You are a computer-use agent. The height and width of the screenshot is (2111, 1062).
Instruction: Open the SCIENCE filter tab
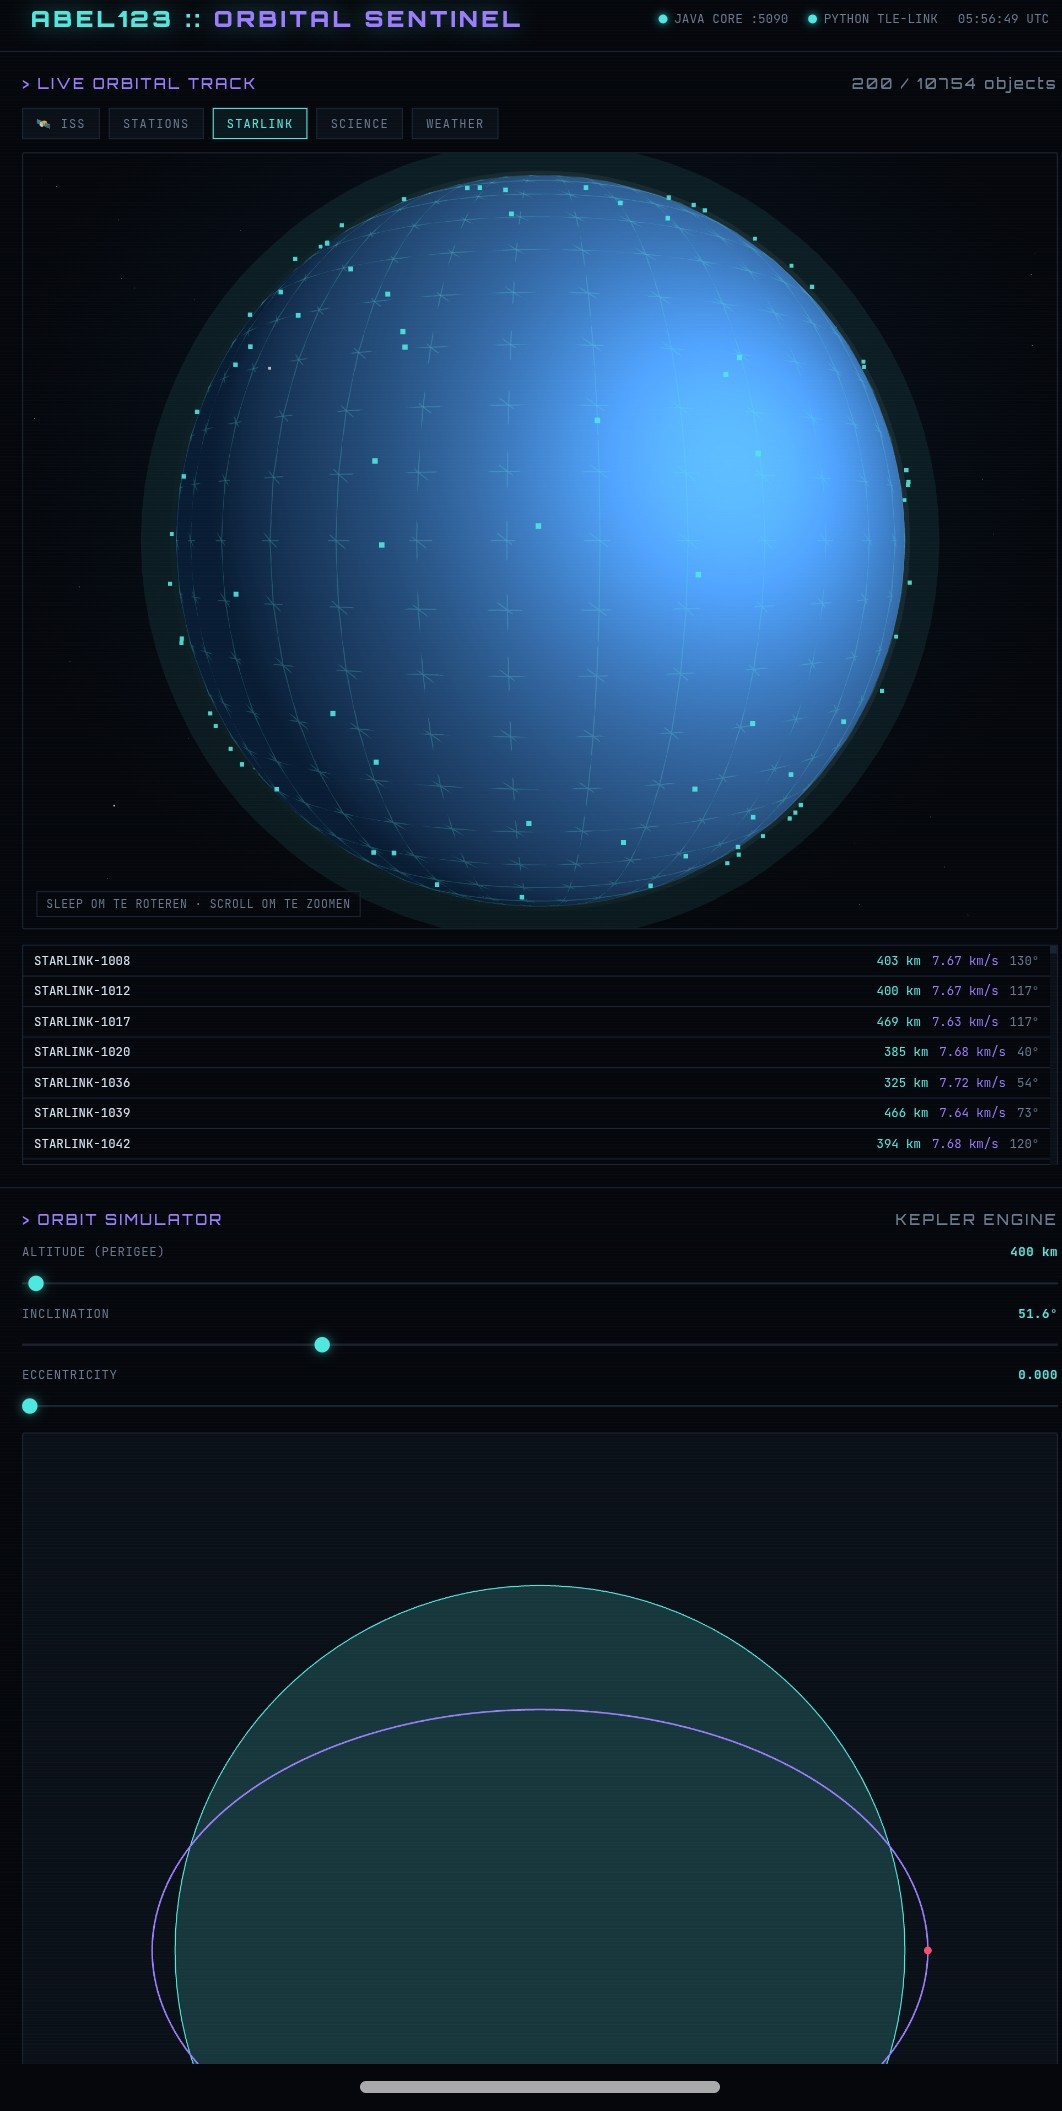pyautogui.click(x=359, y=124)
